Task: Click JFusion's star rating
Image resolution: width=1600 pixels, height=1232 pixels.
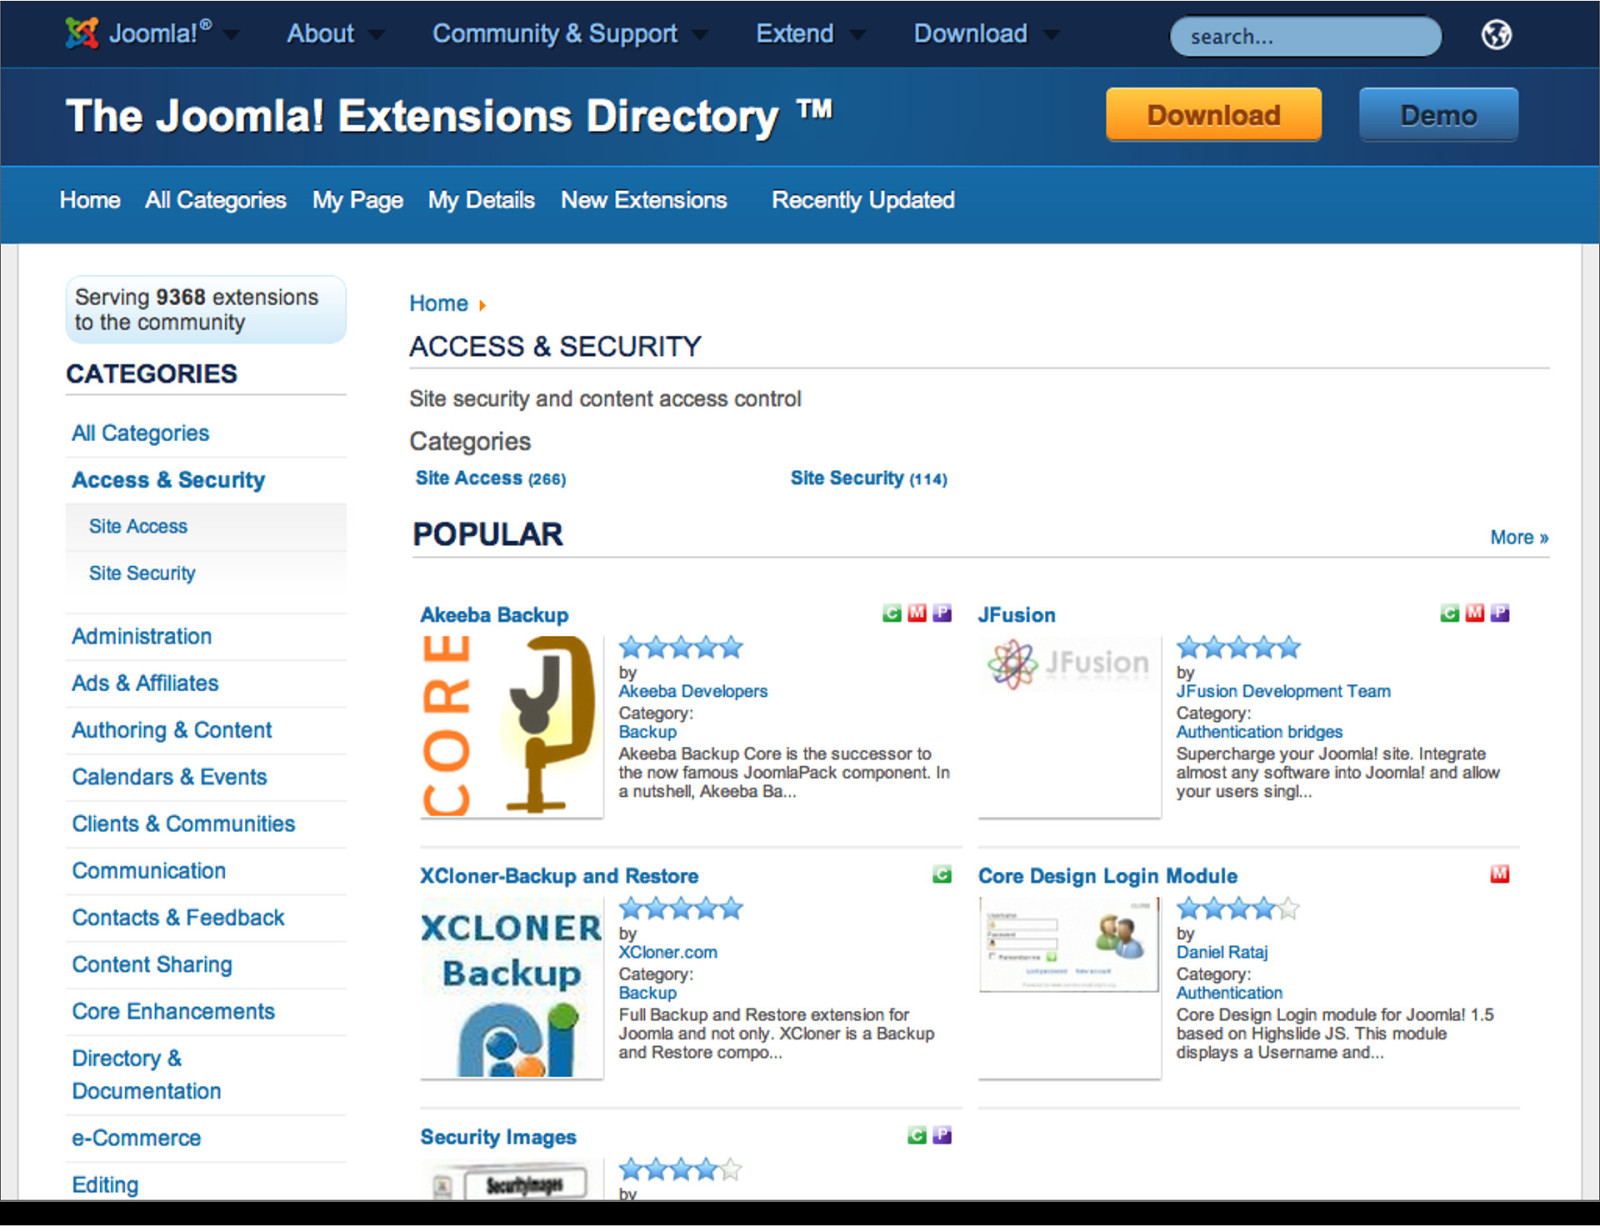Action: 1238,647
